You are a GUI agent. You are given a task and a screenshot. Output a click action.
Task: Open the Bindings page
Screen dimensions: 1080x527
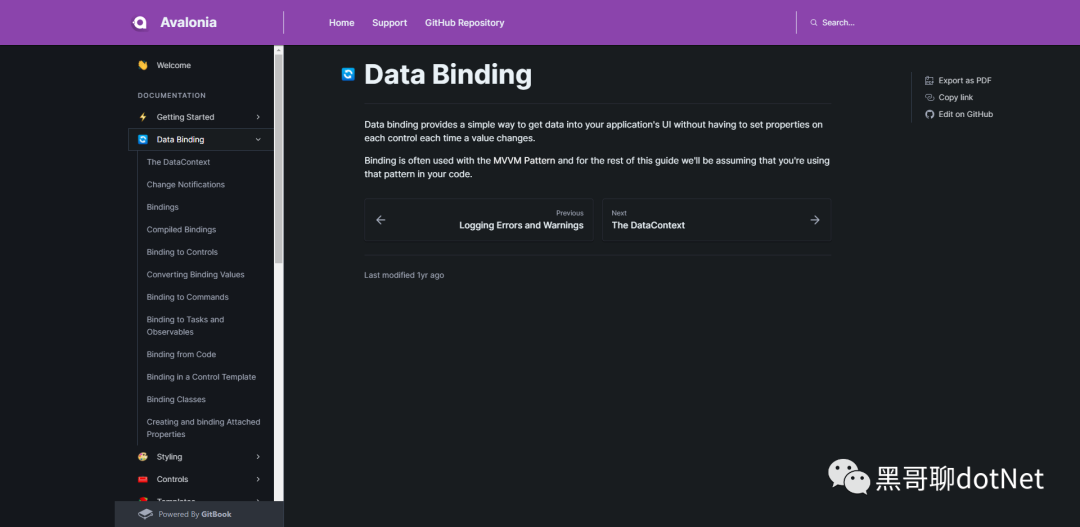(163, 207)
